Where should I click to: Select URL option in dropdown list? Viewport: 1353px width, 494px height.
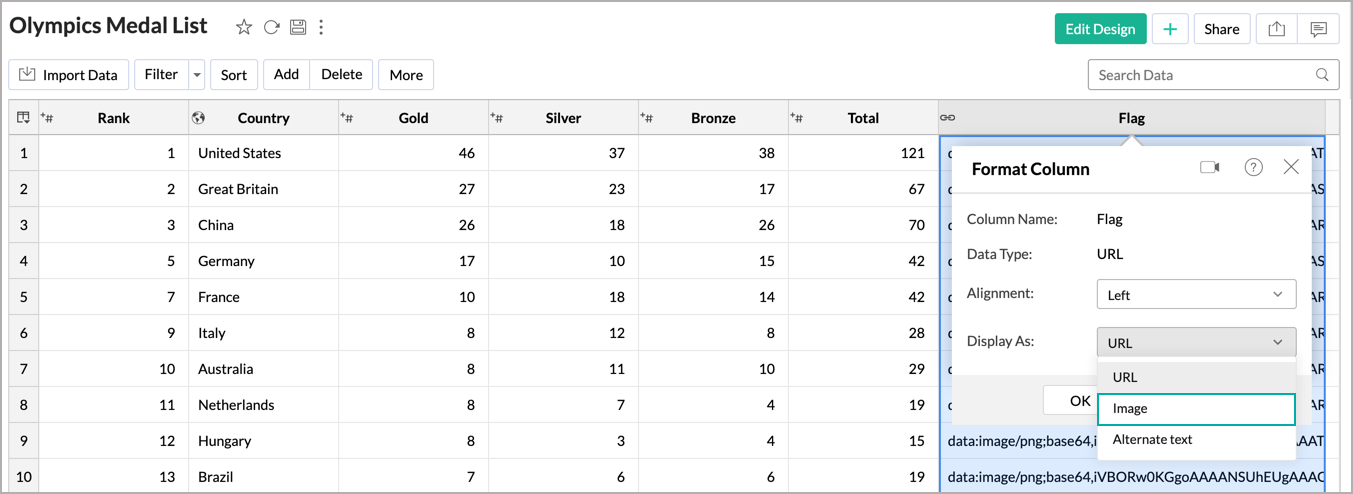1196,378
